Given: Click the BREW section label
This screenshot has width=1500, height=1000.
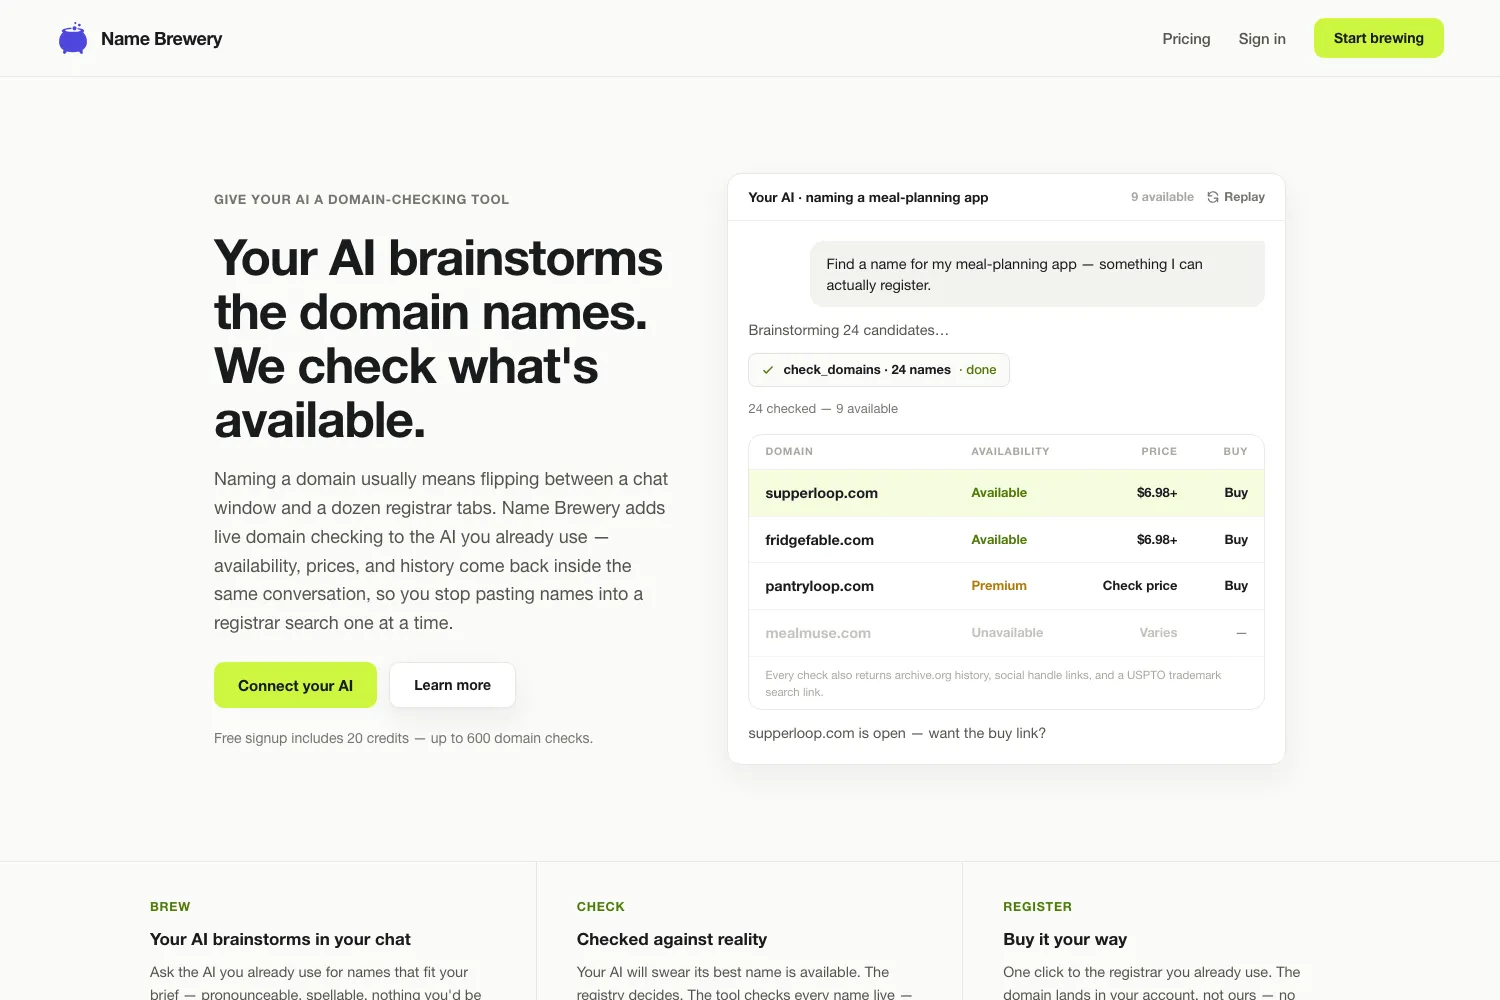Looking at the screenshot, I should click(x=170, y=906).
